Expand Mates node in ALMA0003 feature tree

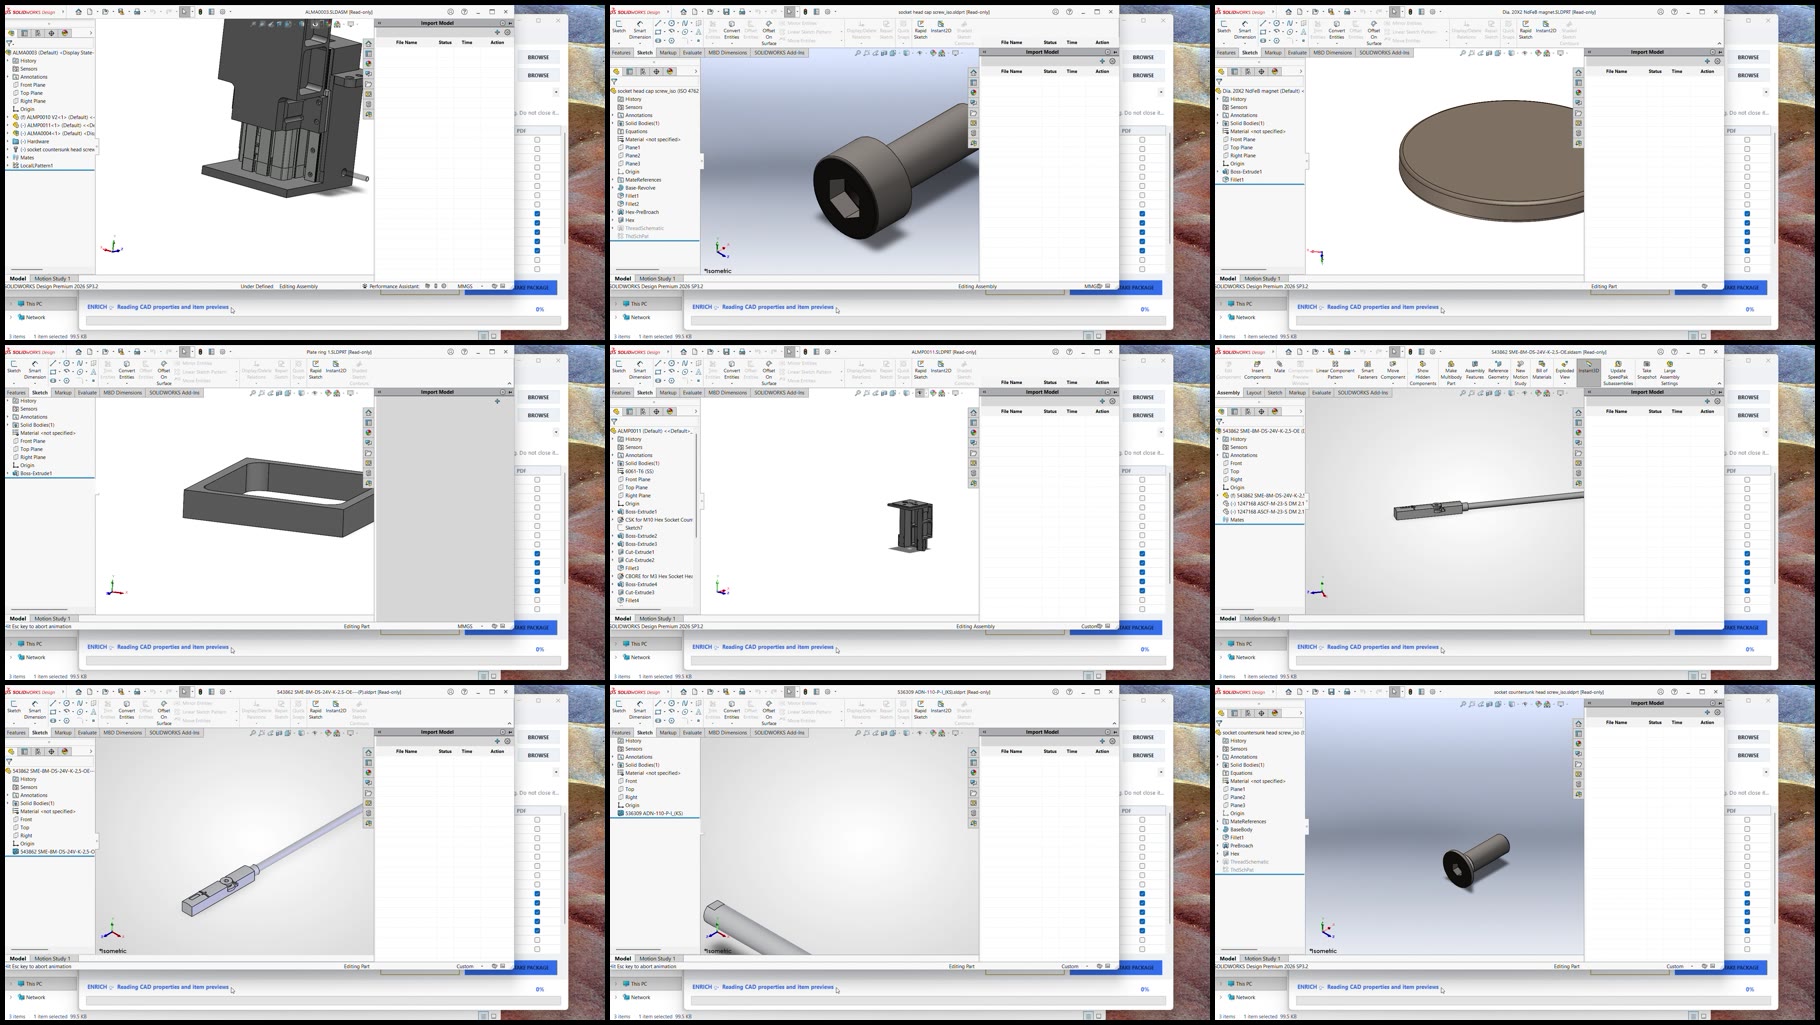pos(8,157)
